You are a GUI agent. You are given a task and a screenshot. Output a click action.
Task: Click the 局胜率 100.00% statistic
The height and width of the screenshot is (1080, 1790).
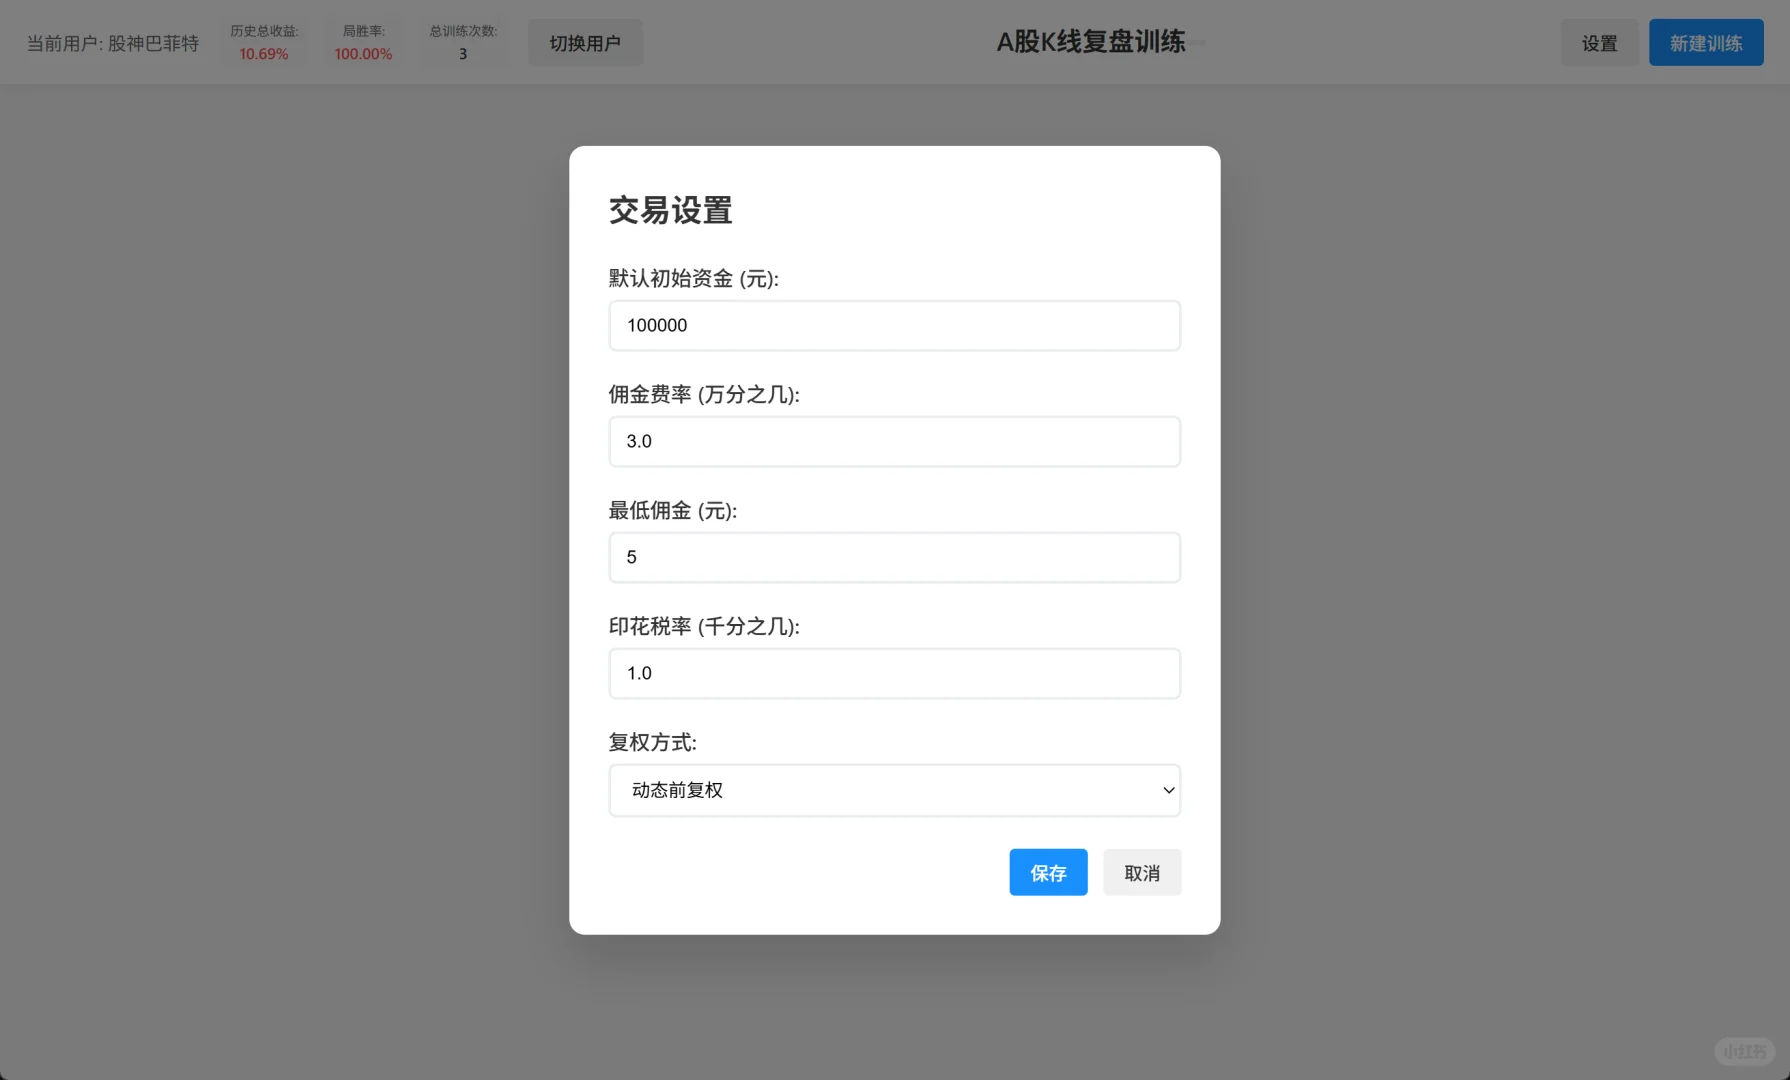362,43
